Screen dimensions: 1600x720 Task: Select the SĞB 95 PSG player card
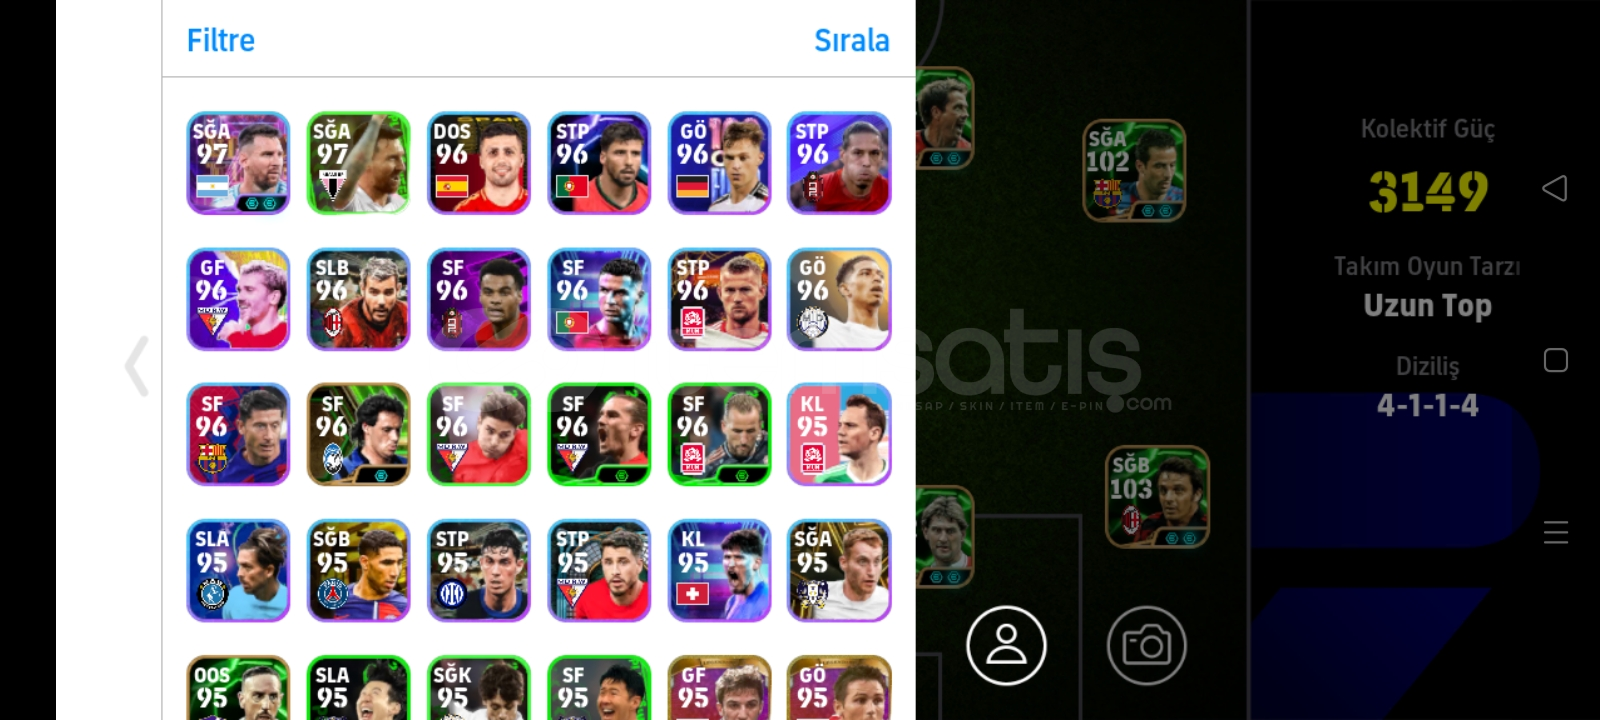(x=359, y=570)
